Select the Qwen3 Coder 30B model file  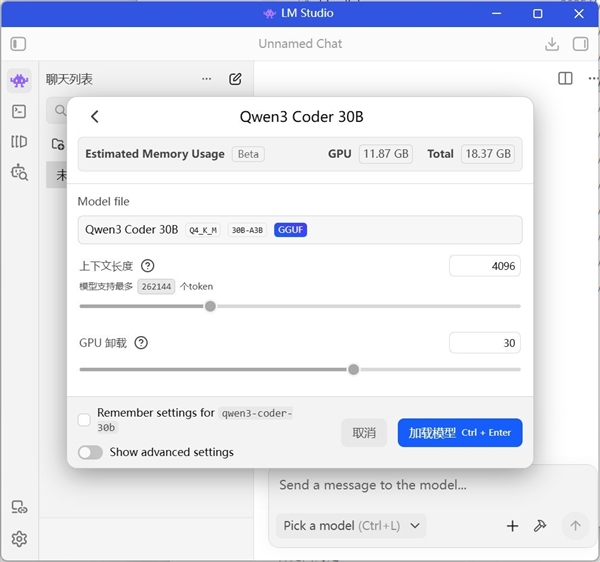click(300, 230)
